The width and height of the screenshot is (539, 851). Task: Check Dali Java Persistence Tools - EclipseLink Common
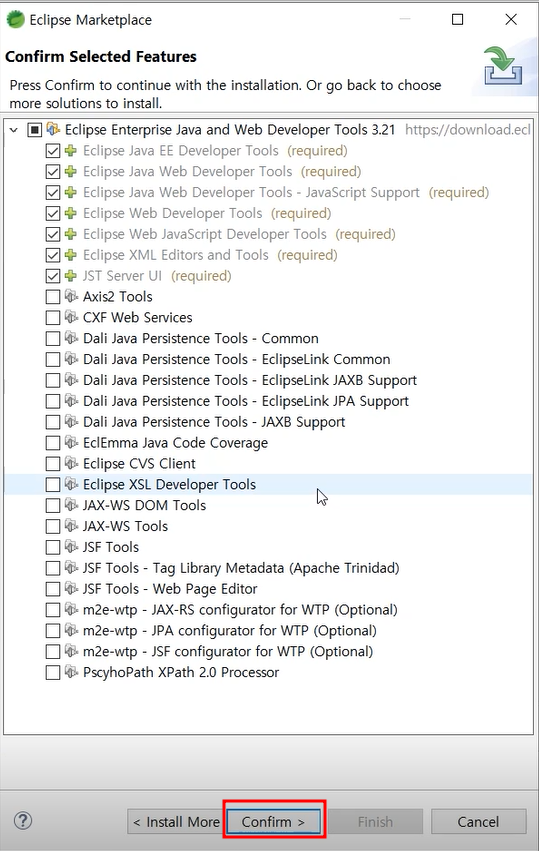[53, 359]
